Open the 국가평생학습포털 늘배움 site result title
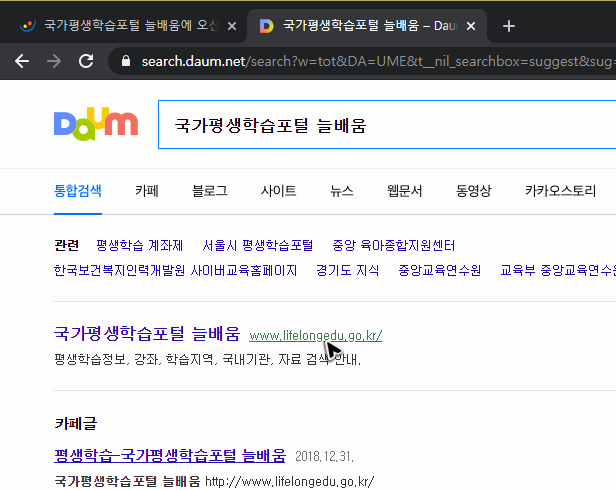616x490 pixels. 147,334
